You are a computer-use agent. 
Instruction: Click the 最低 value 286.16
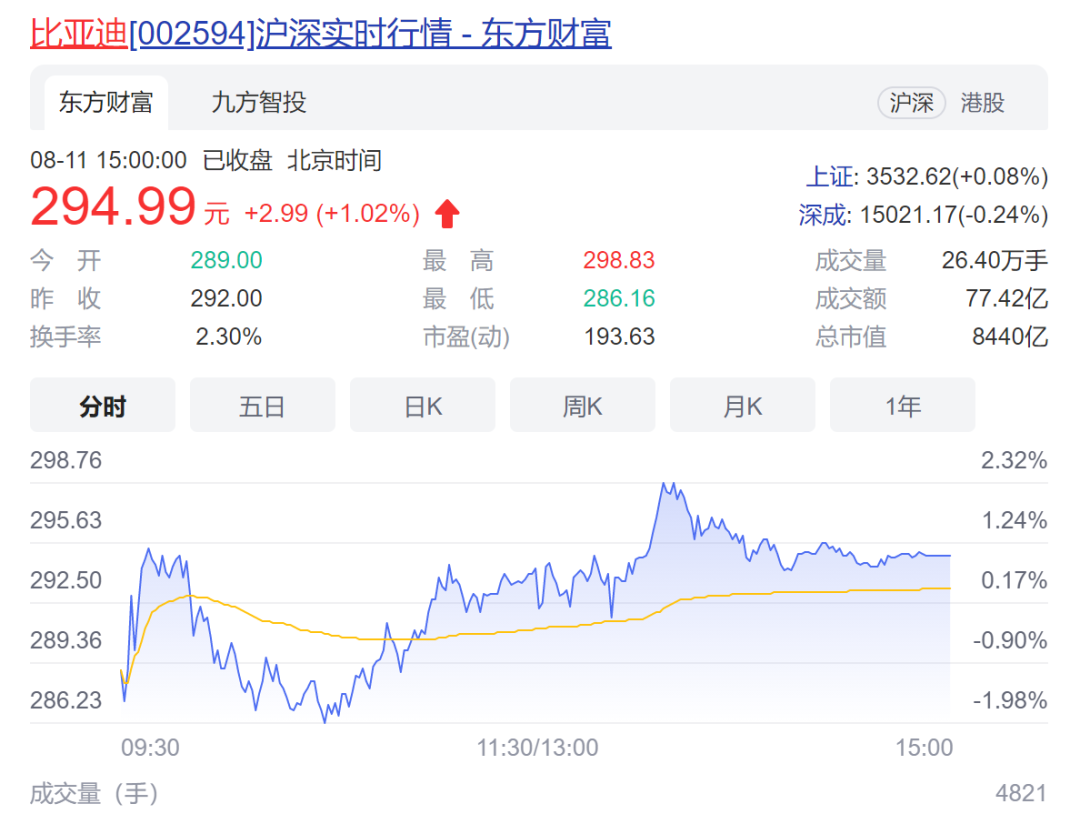pos(619,298)
